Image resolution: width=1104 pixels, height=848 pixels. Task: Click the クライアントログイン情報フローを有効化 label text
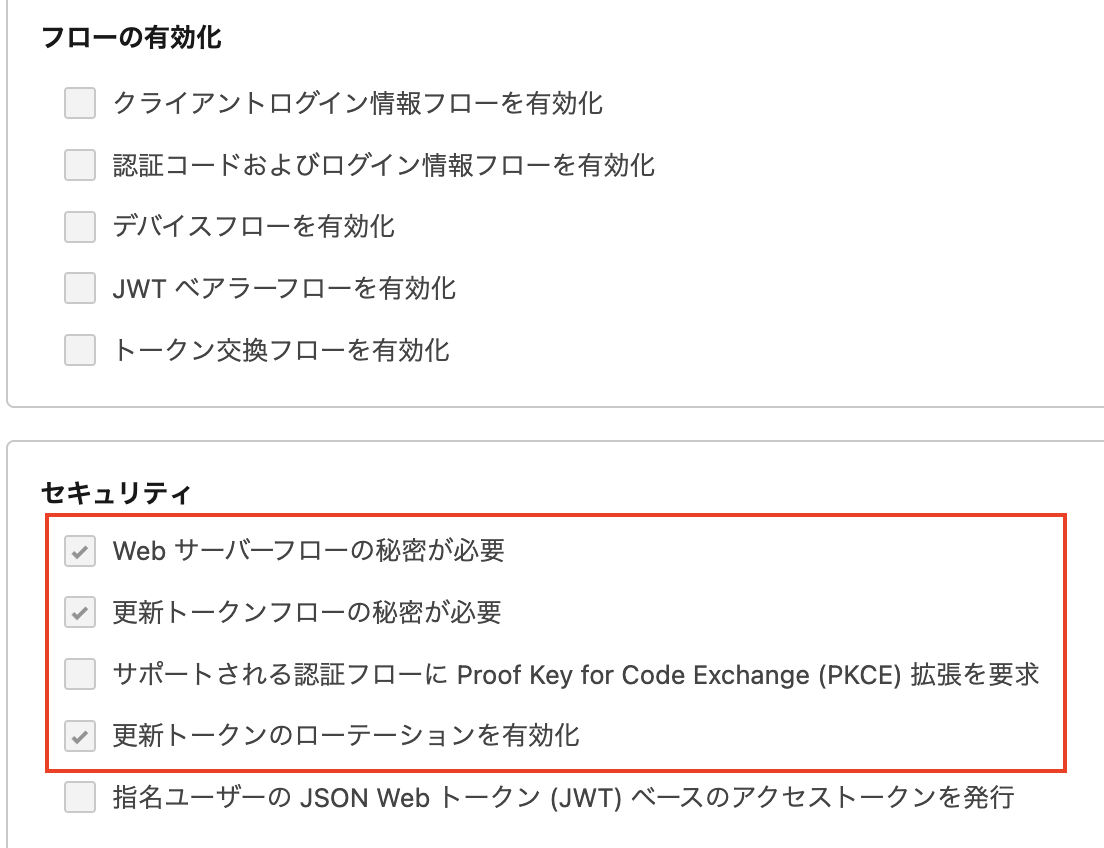click(358, 103)
